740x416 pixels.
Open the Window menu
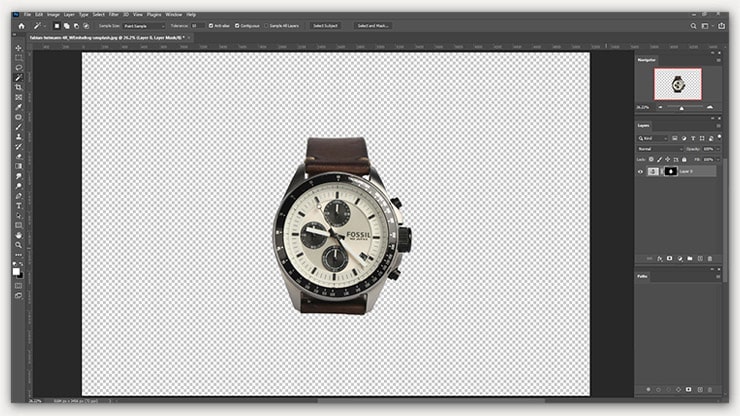pyautogui.click(x=174, y=15)
